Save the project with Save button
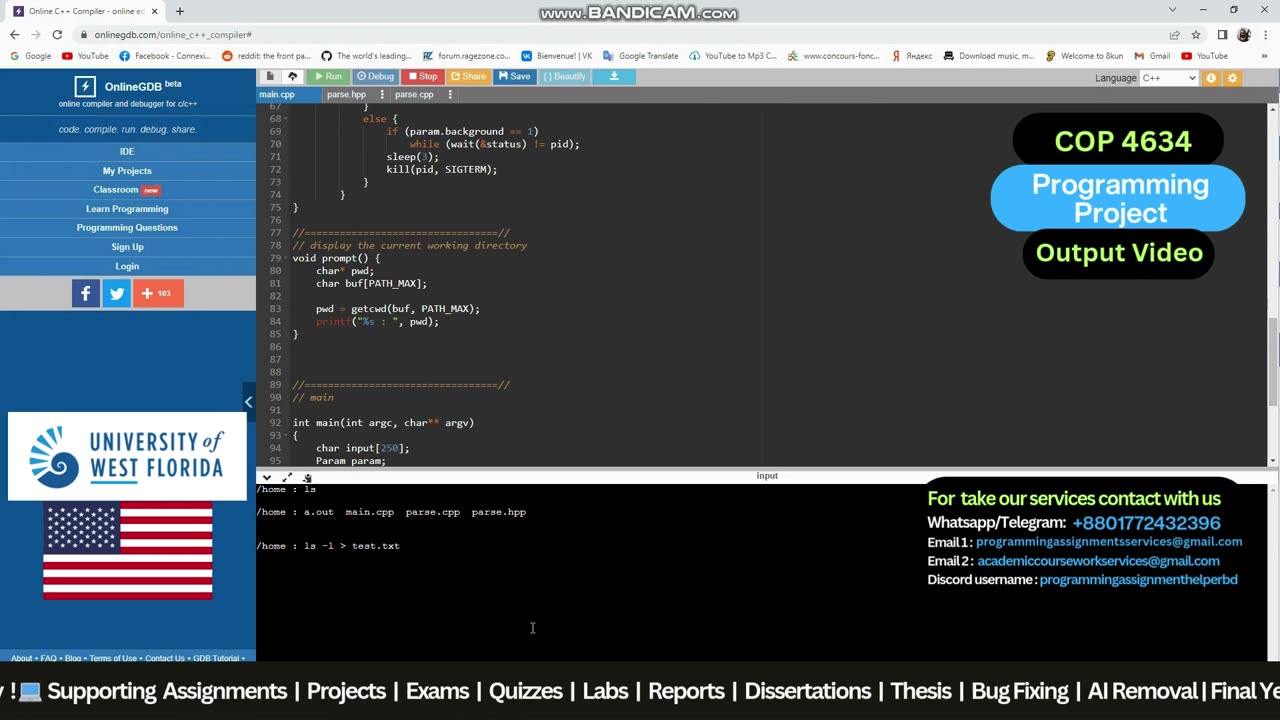Screen dimensions: 1280x720 [x=515, y=76]
